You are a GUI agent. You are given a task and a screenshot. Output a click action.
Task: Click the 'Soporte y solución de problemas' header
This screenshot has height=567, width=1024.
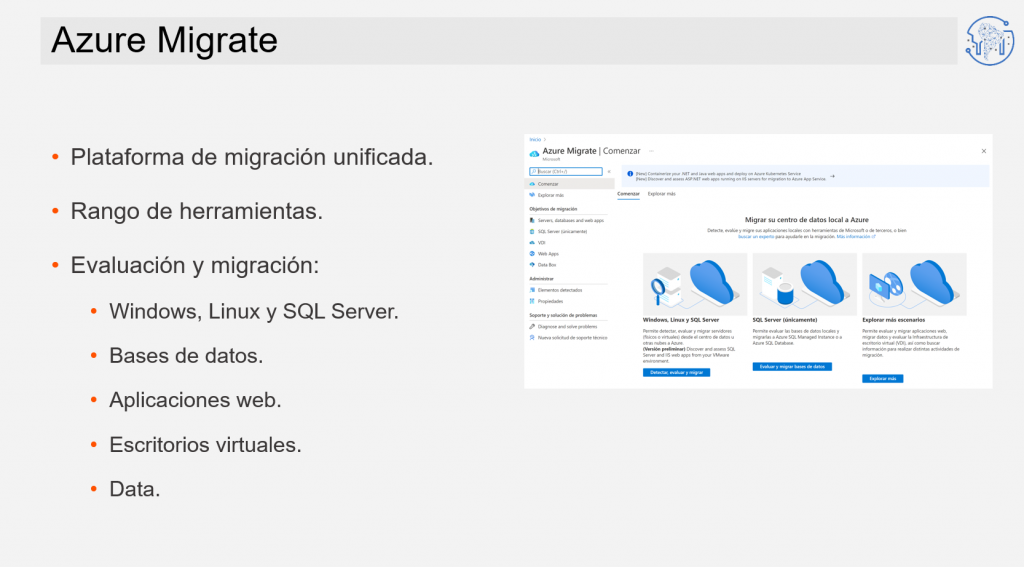(x=563, y=316)
